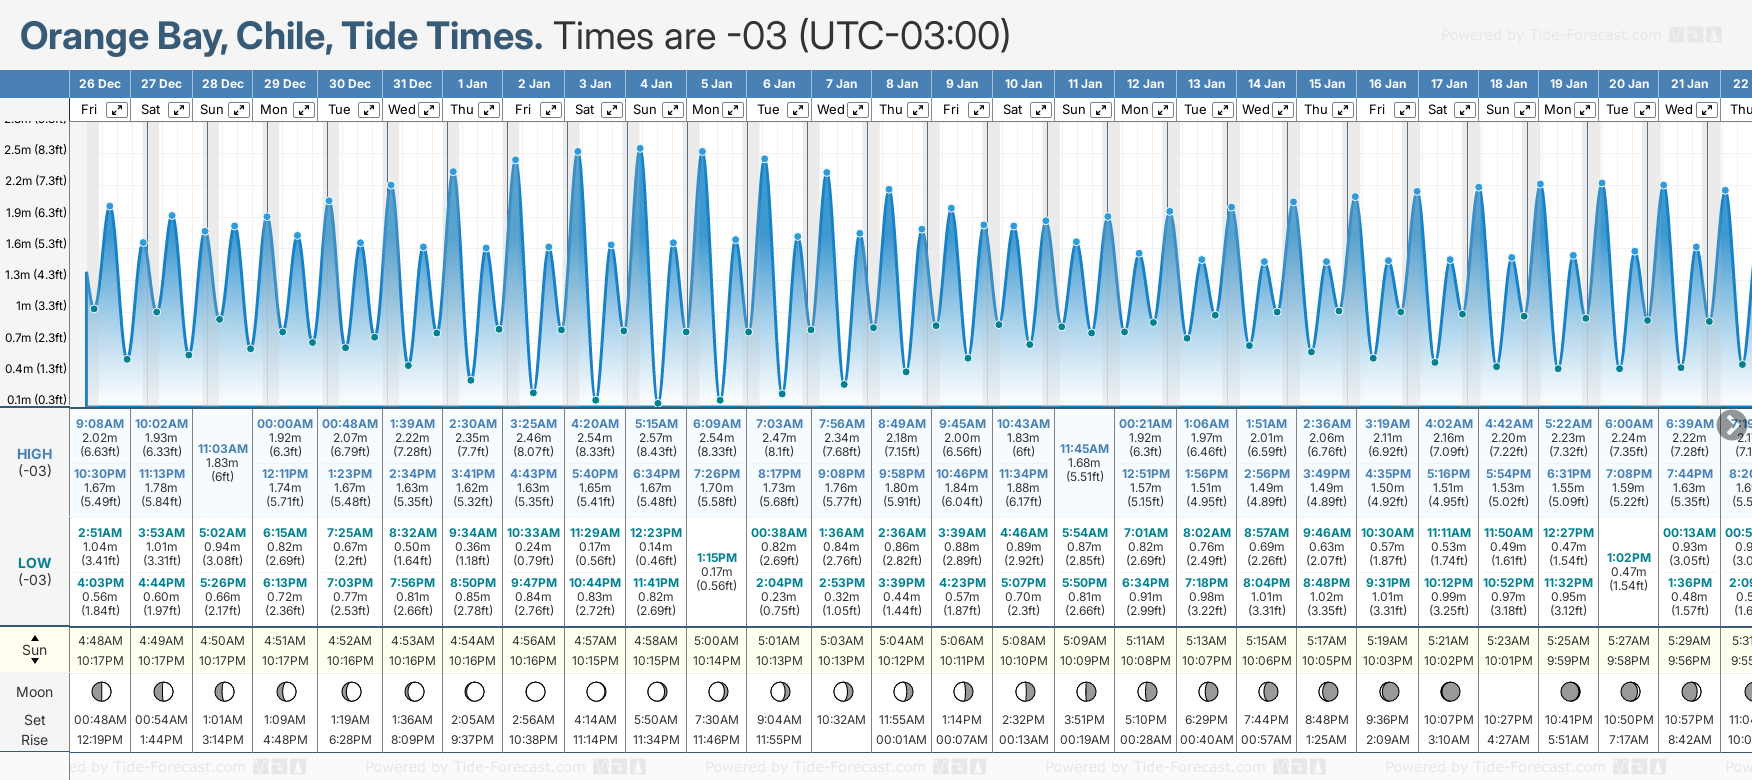
Task: Click the HIGH (-03) row label
Action: pos(35,462)
